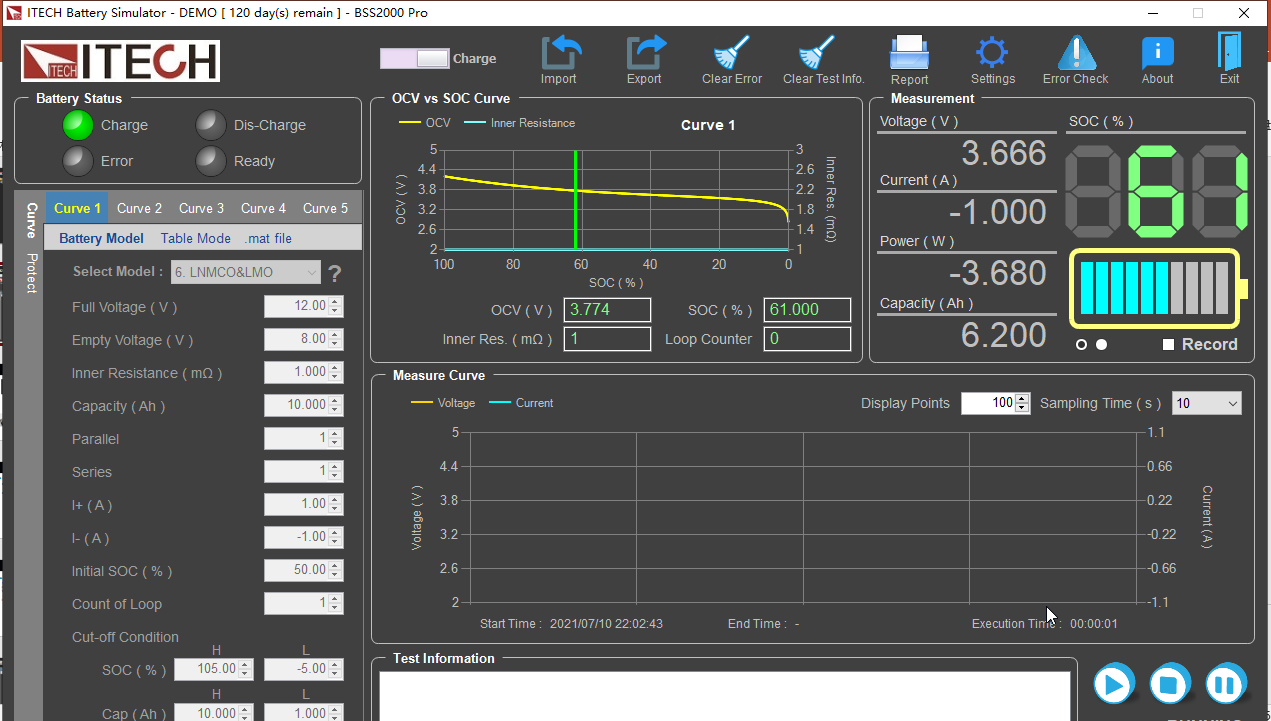Open the Protect side tab
Image resolution: width=1271 pixels, height=721 pixels.
pyautogui.click(x=31, y=273)
